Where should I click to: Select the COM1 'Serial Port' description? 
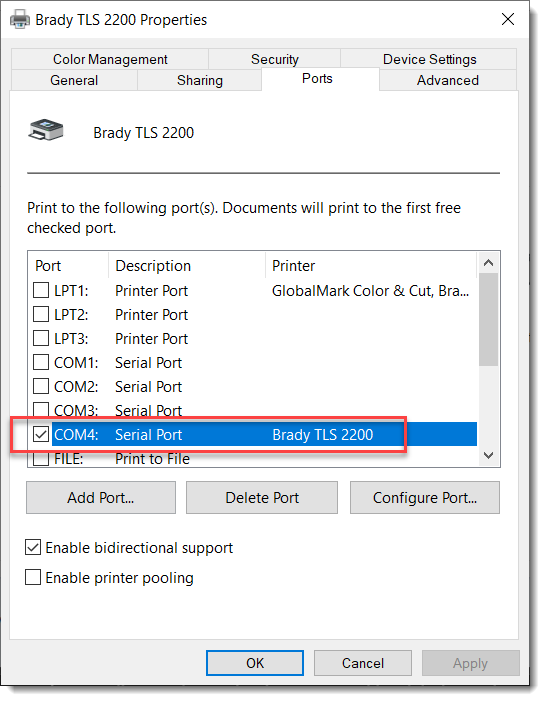[148, 363]
